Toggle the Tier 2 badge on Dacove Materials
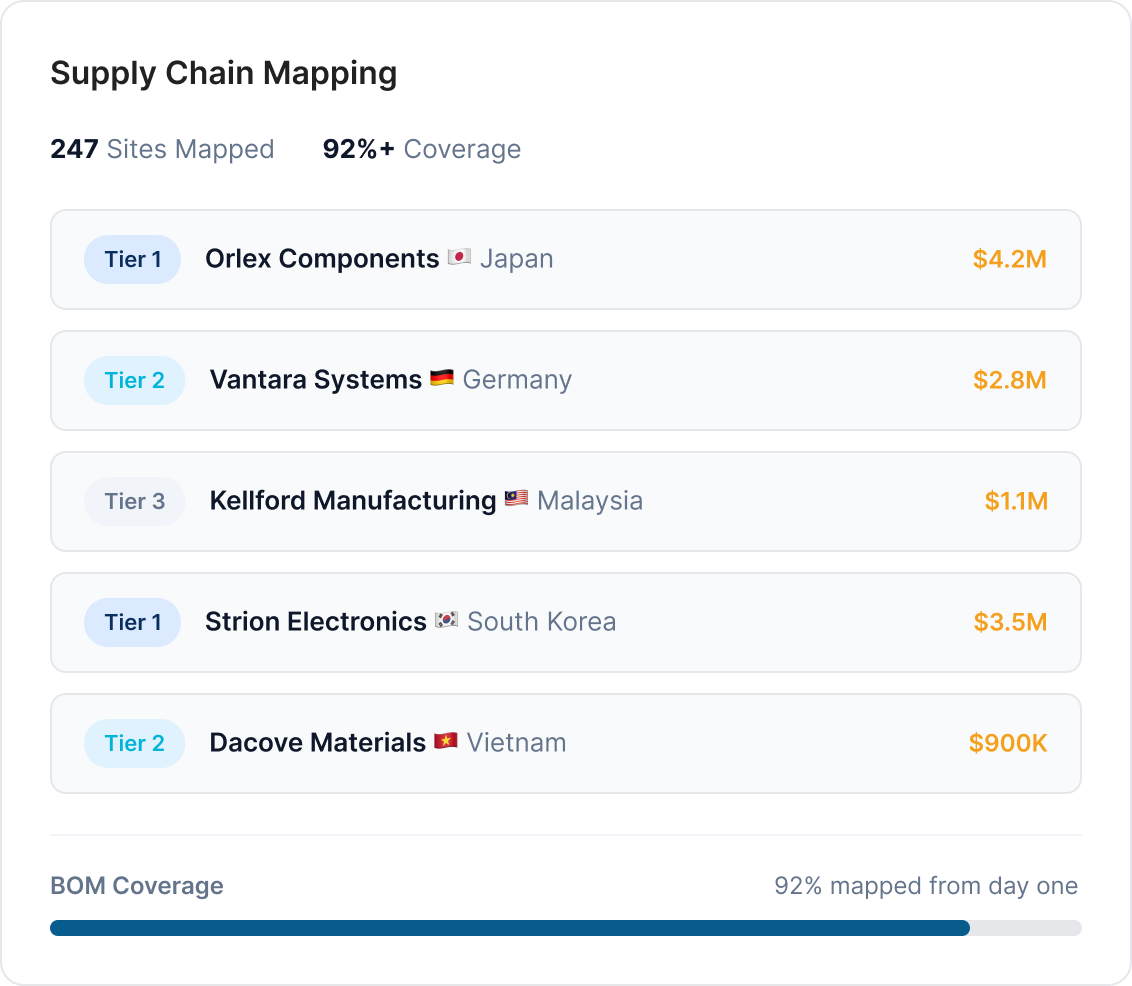This screenshot has height=986, width=1132. (134, 742)
